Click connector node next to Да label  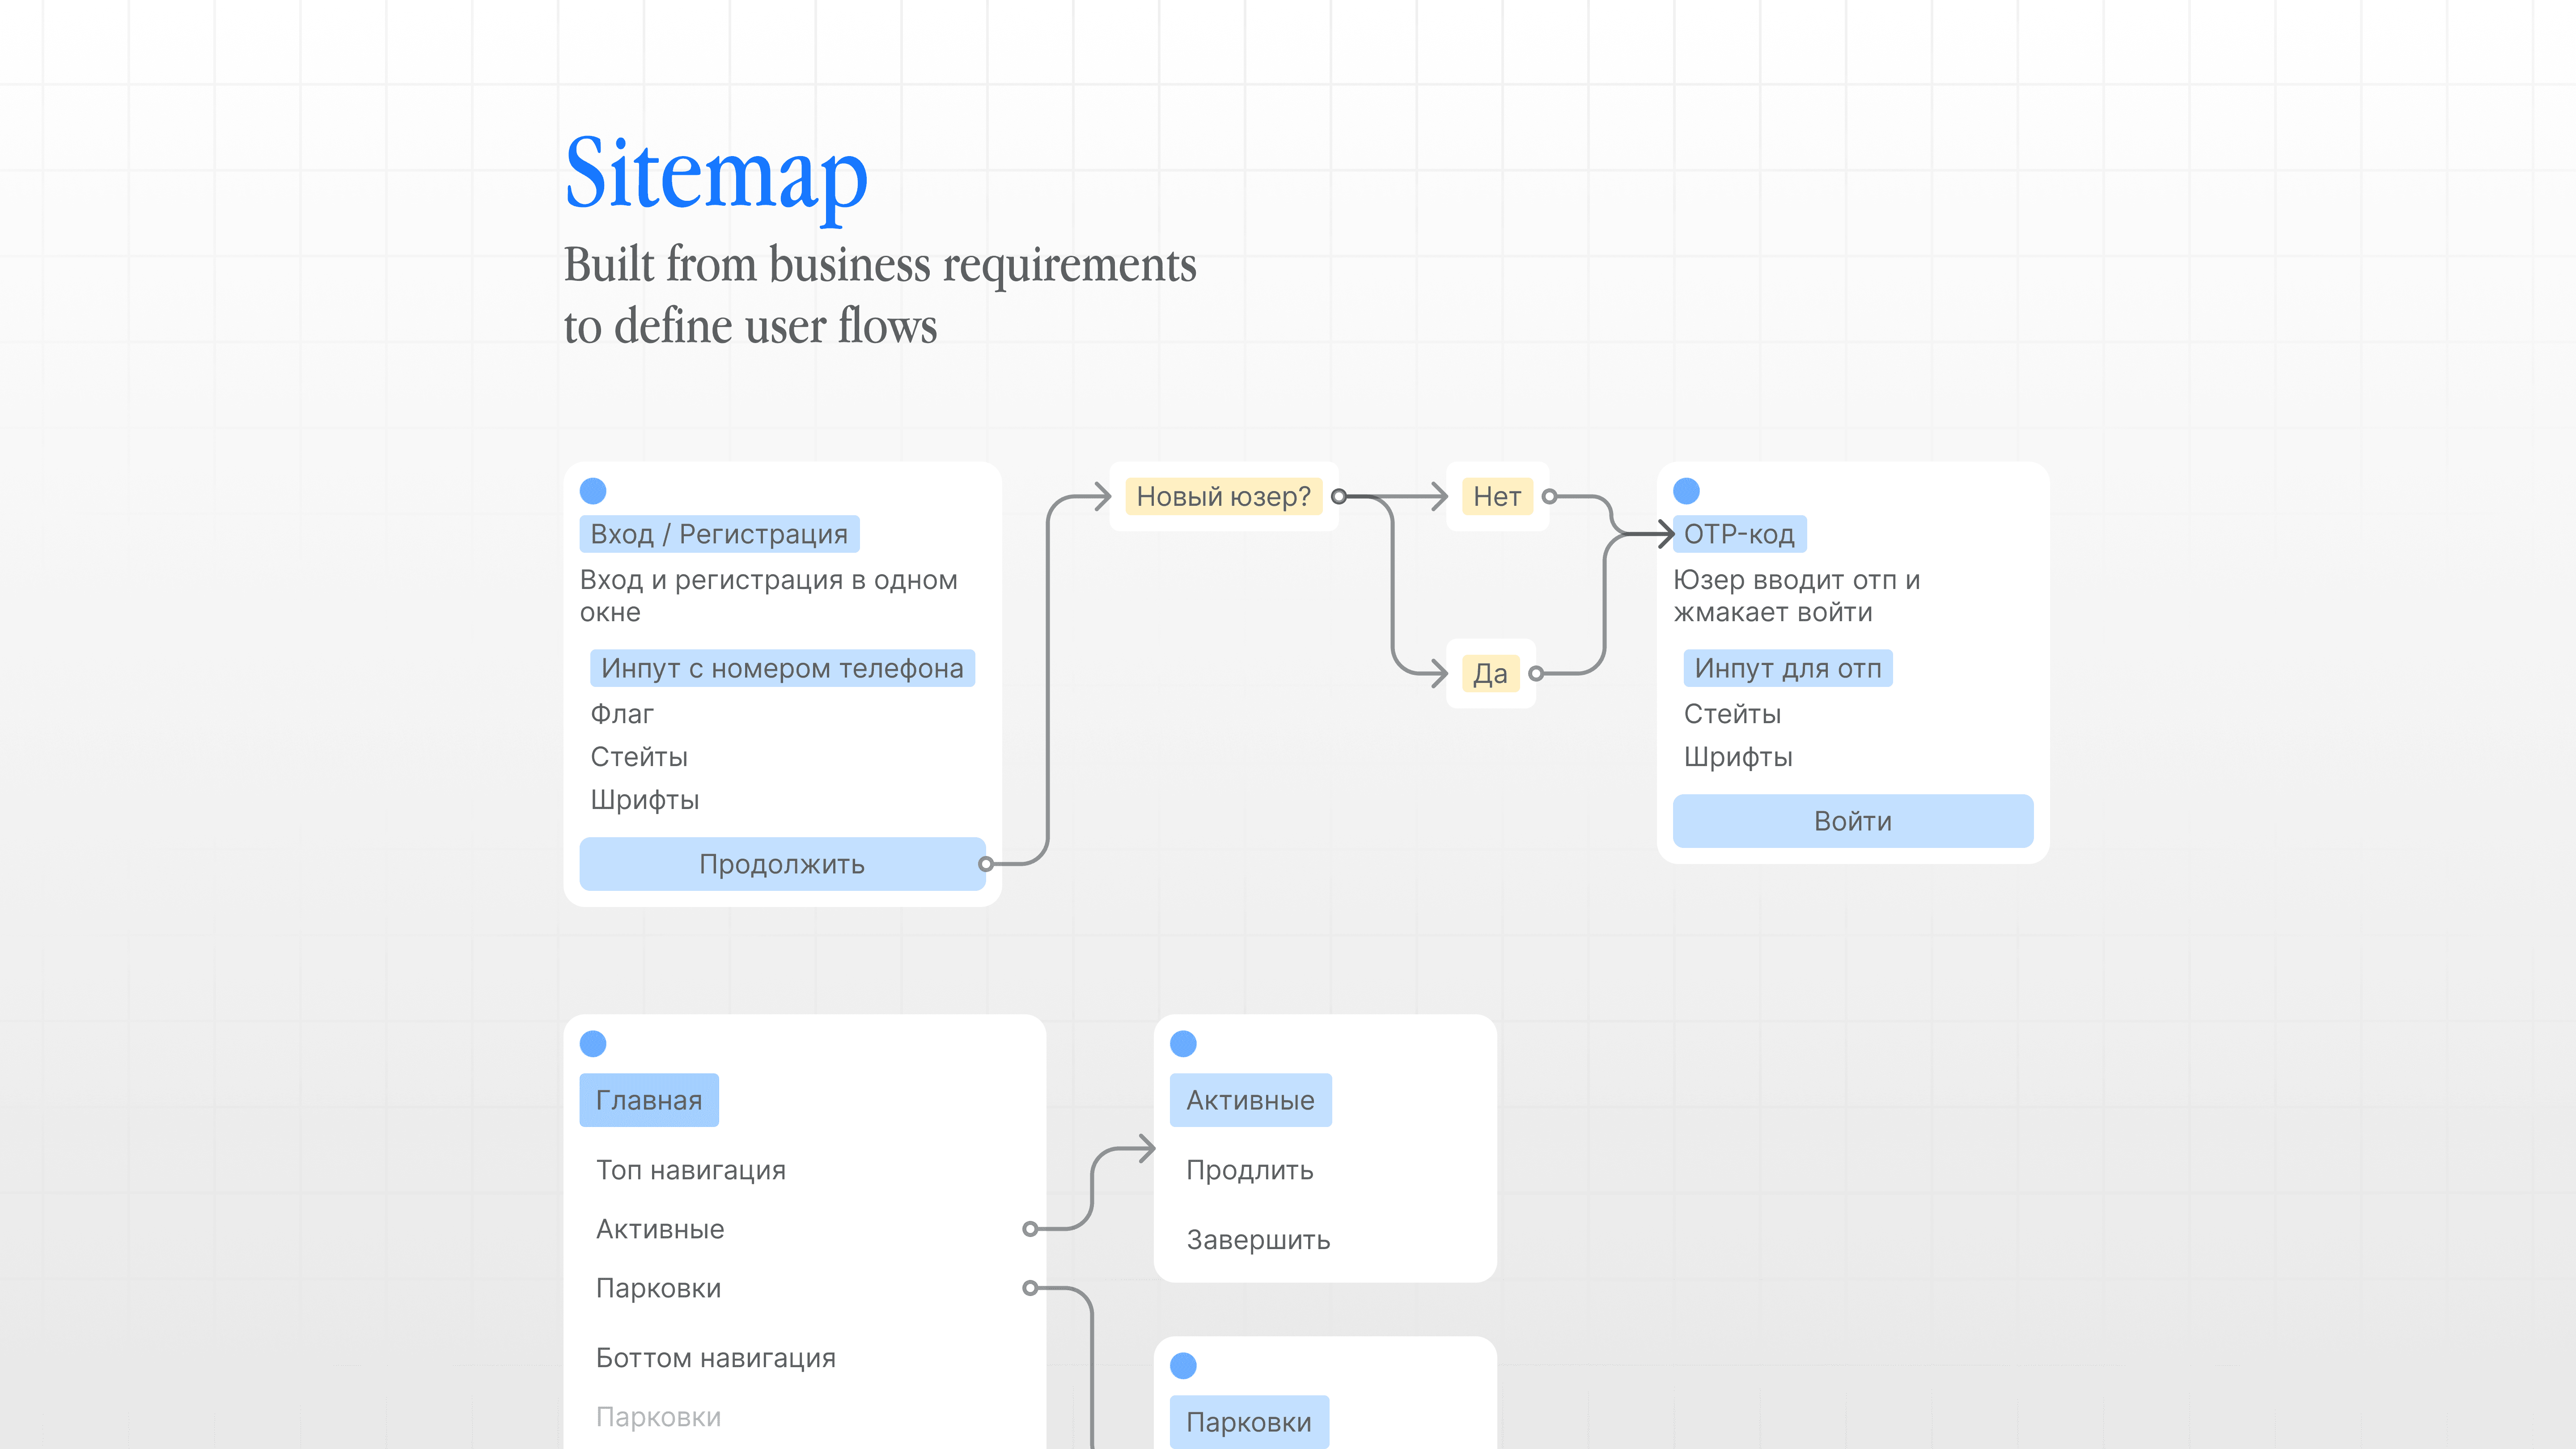(1536, 674)
